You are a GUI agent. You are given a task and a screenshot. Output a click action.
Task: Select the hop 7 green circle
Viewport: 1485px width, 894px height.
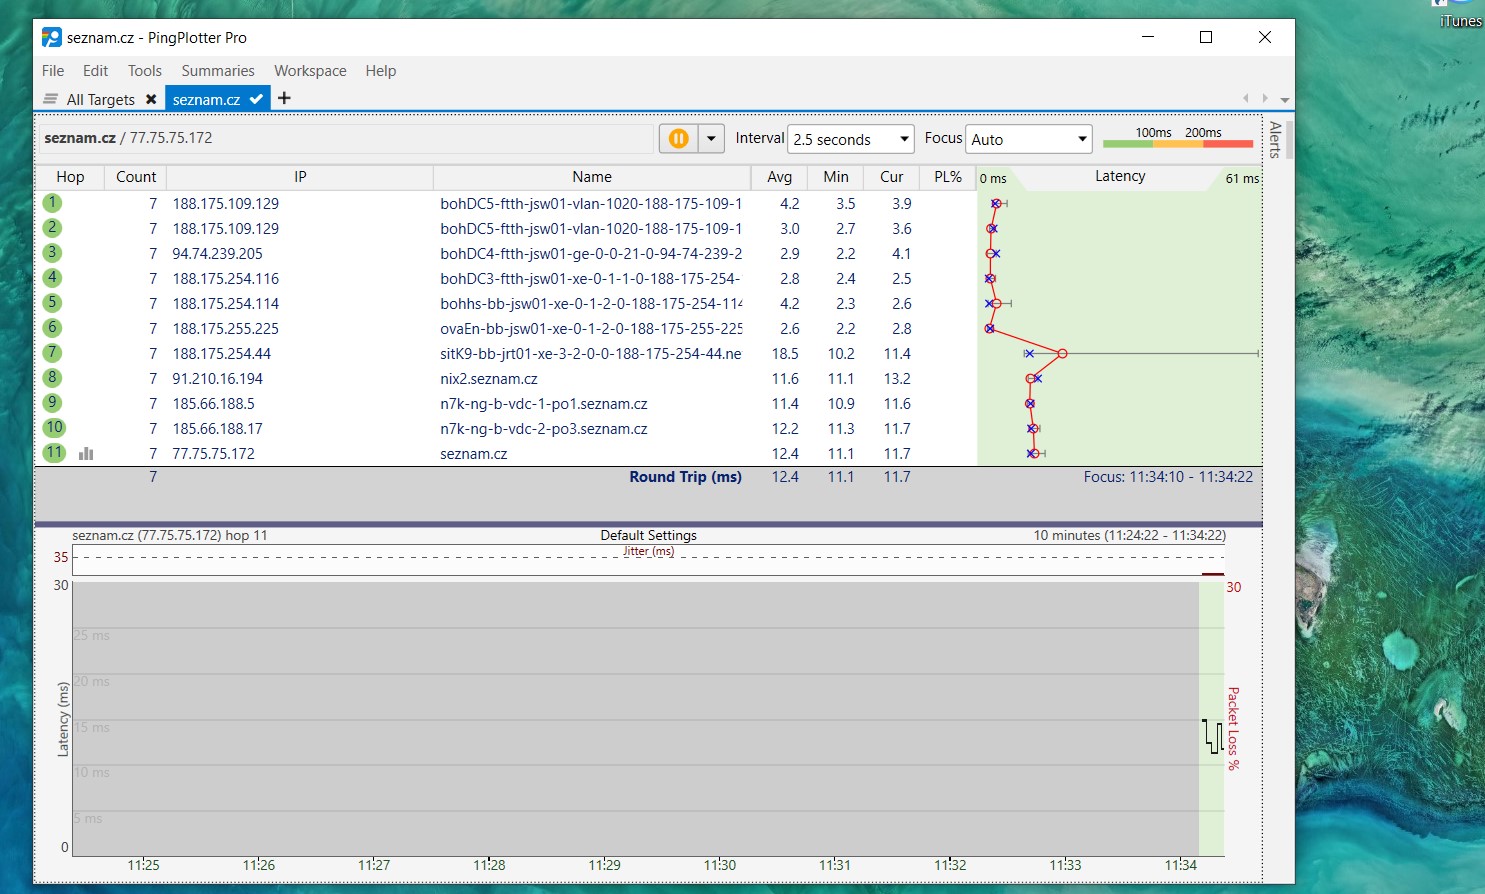click(53, 353)
